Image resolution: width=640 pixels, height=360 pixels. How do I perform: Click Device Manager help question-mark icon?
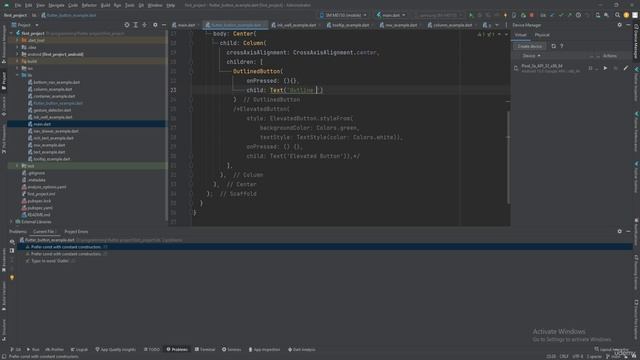click(x=562, y=46)
